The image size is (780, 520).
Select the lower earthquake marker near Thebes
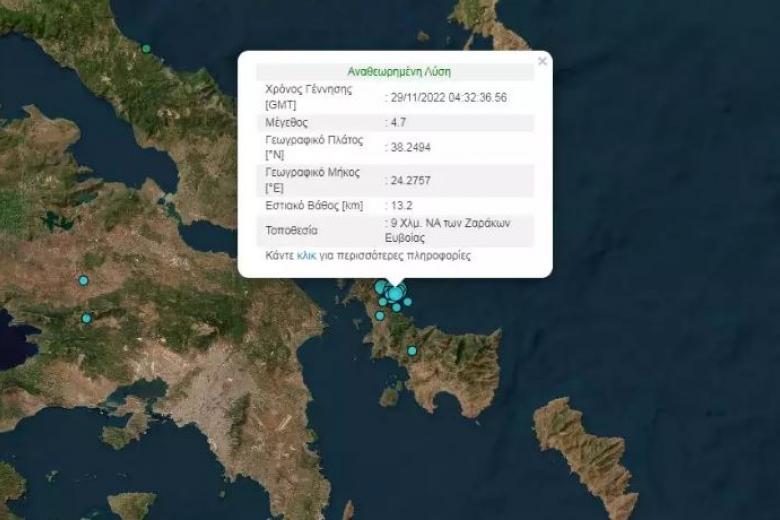point(87,318)
